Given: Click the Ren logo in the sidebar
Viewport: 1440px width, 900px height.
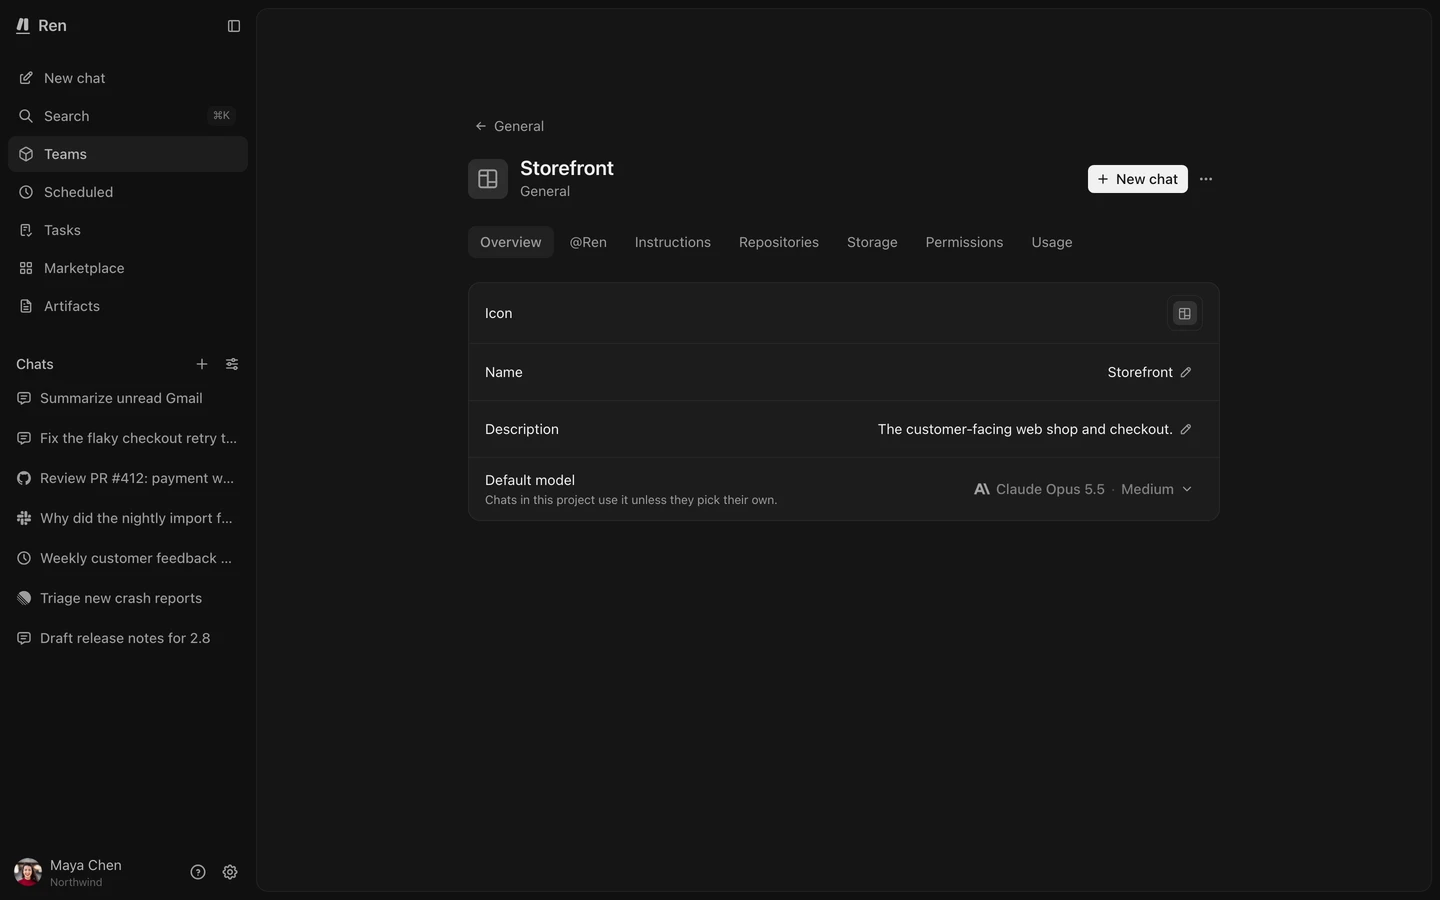Looking at the screenshot, I should 23,26.
